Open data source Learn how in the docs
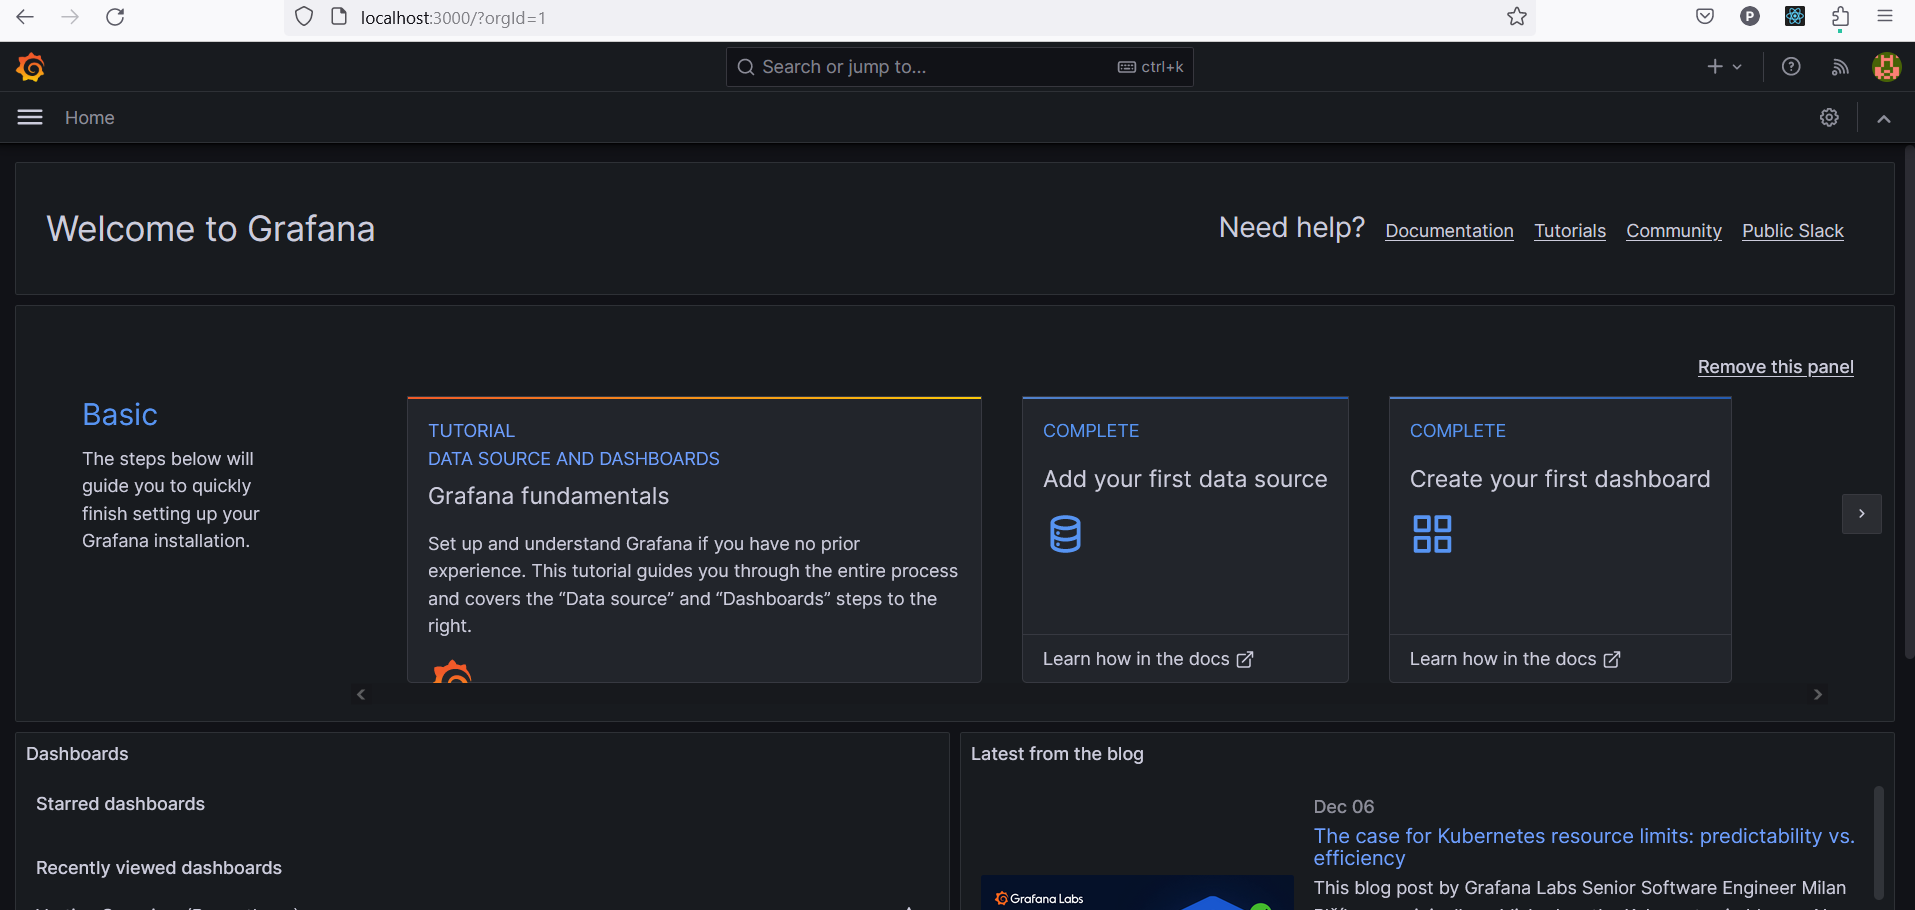 (x=1148, y=659)
